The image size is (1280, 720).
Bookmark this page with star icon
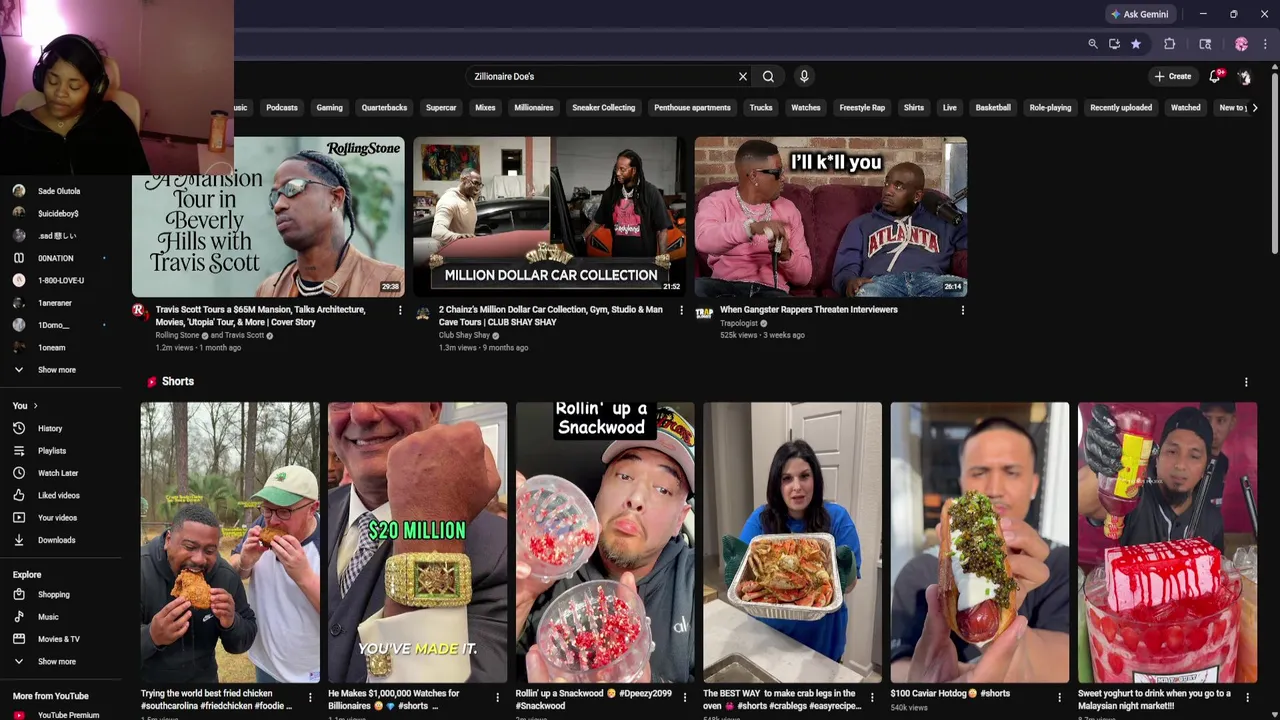(1136, 44)
